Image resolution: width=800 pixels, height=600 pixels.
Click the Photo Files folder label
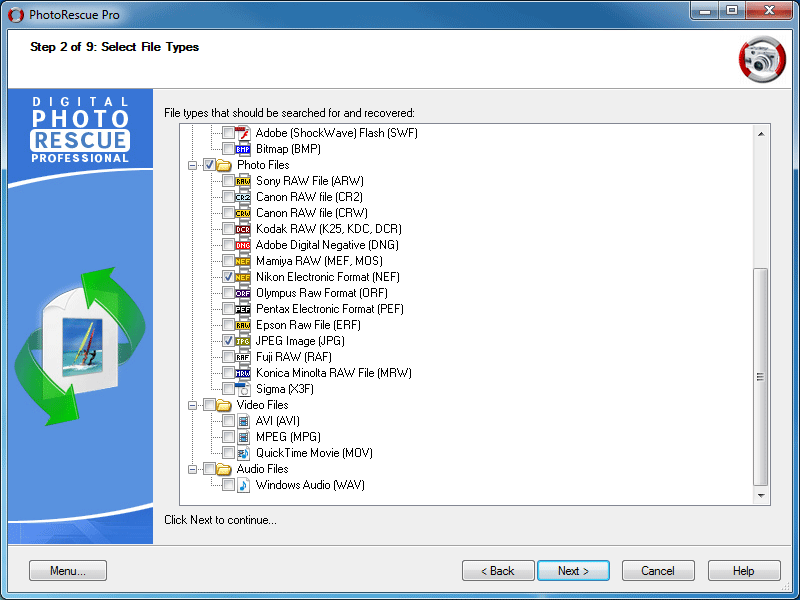pos(263,165)
